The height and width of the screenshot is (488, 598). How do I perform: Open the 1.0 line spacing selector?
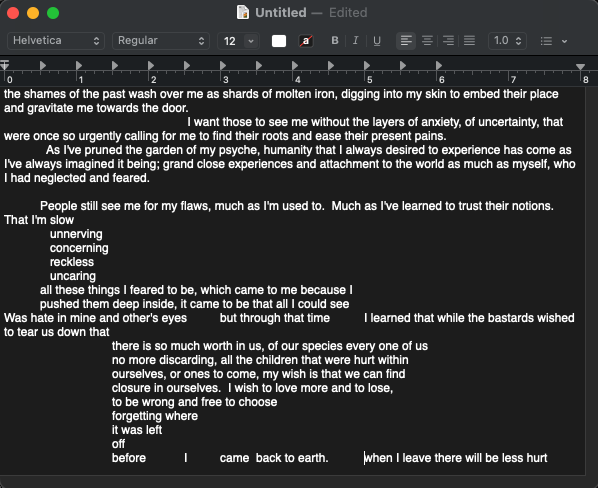point(507,41)
